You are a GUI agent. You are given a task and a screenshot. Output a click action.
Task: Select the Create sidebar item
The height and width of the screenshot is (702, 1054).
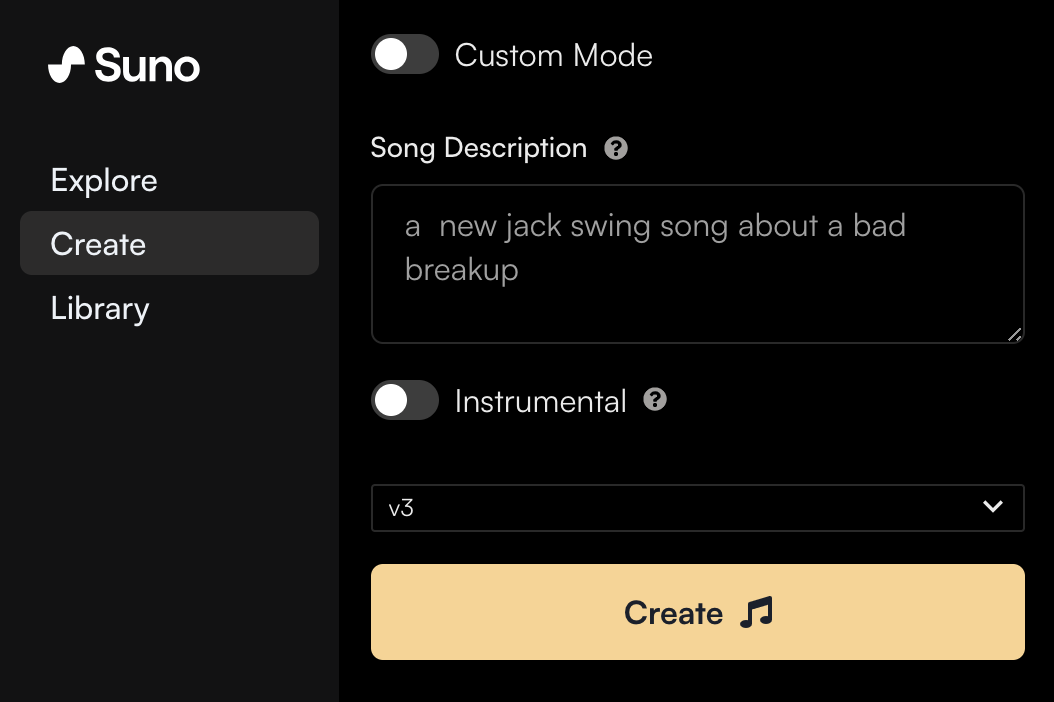click(169, 243)
